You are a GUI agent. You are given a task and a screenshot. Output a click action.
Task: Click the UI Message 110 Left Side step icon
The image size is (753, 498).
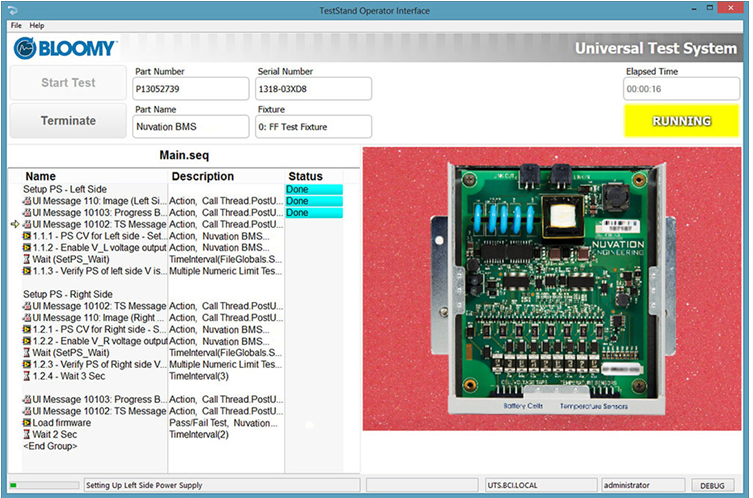click(x=27, y=201)
